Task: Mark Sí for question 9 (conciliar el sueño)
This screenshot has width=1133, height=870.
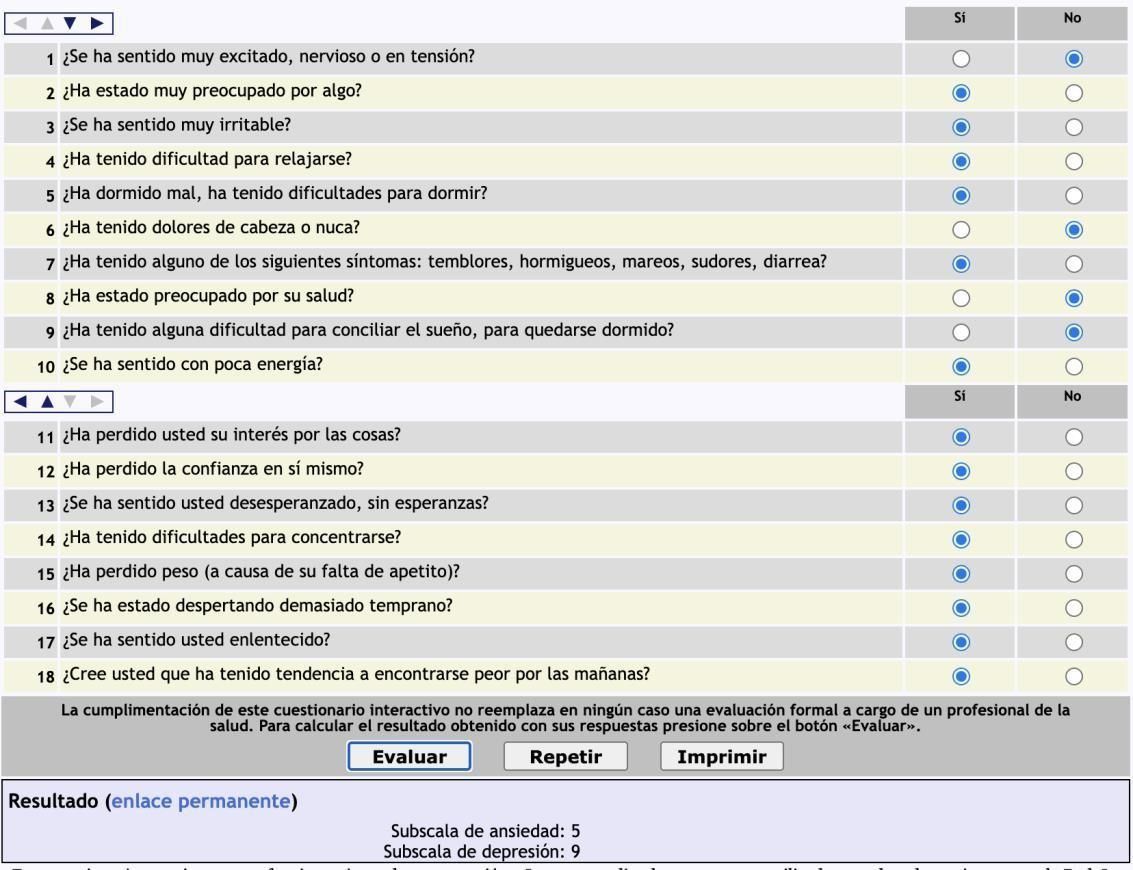Action: (960, 332)
